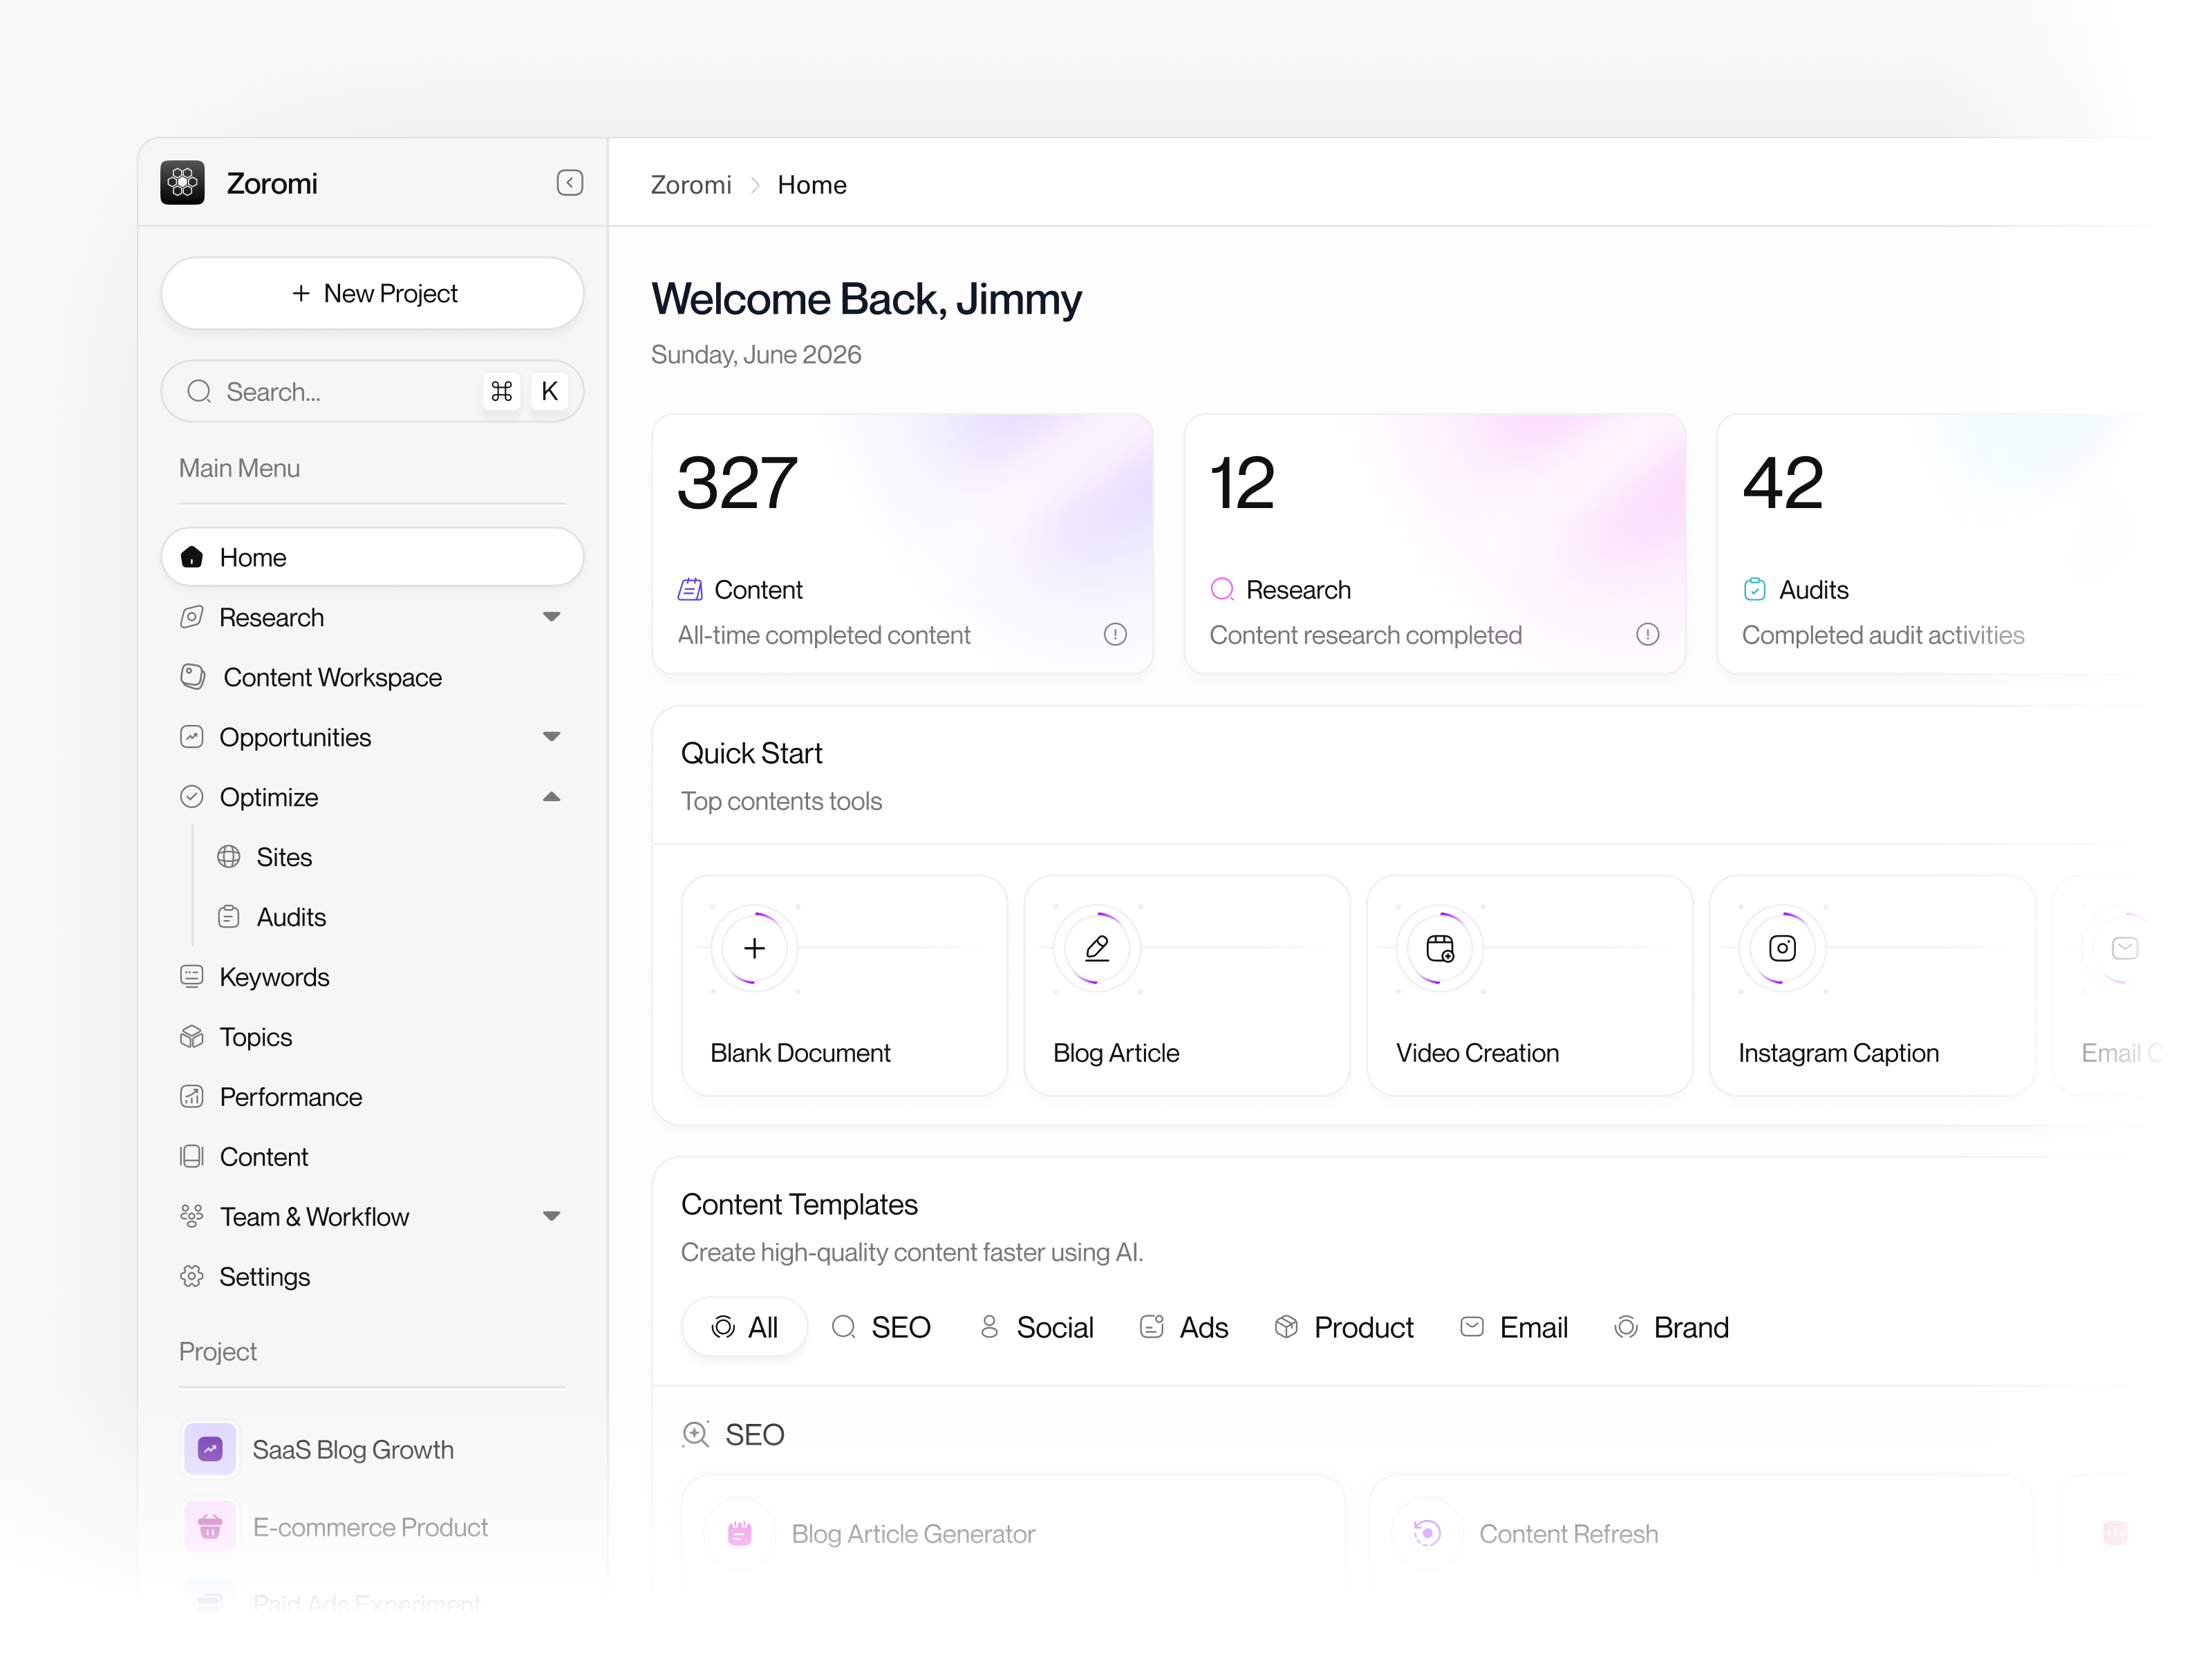Viewport: 2212px width, 1659px height.
Task: Open the Instagram Caption generator
Action: (1872, 985)
